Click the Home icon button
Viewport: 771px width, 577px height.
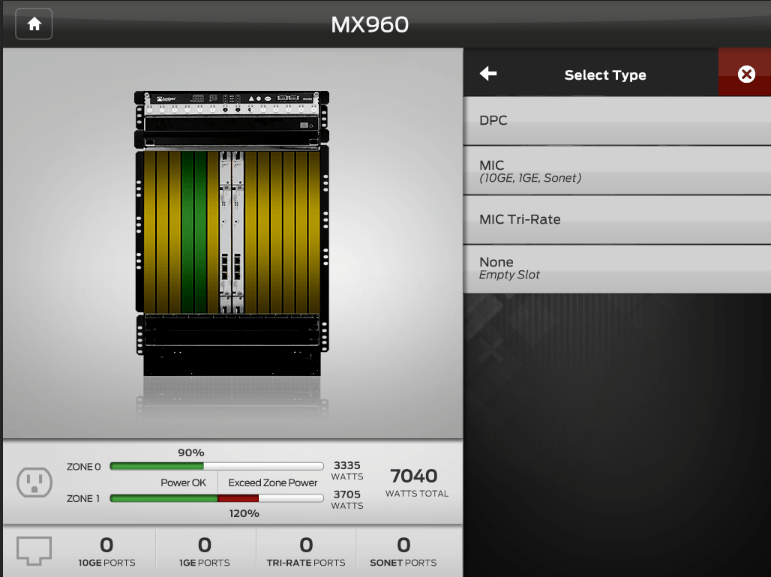tap(34, 24)
